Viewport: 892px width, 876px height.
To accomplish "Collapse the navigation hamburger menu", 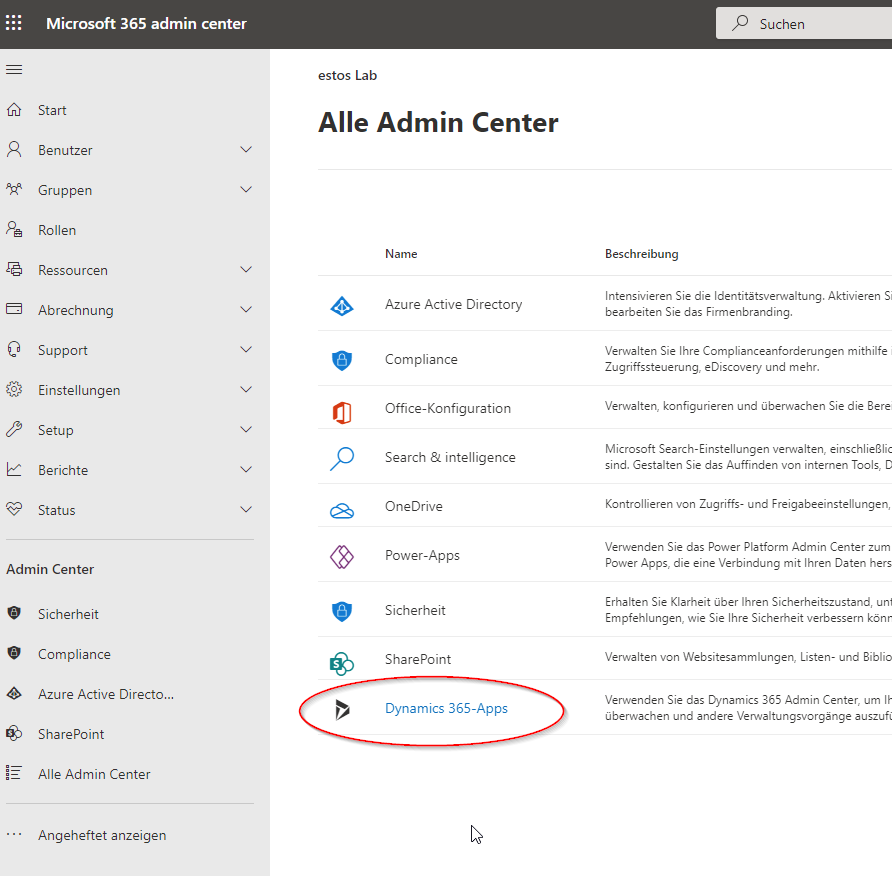I will click(x=14, y=70).
